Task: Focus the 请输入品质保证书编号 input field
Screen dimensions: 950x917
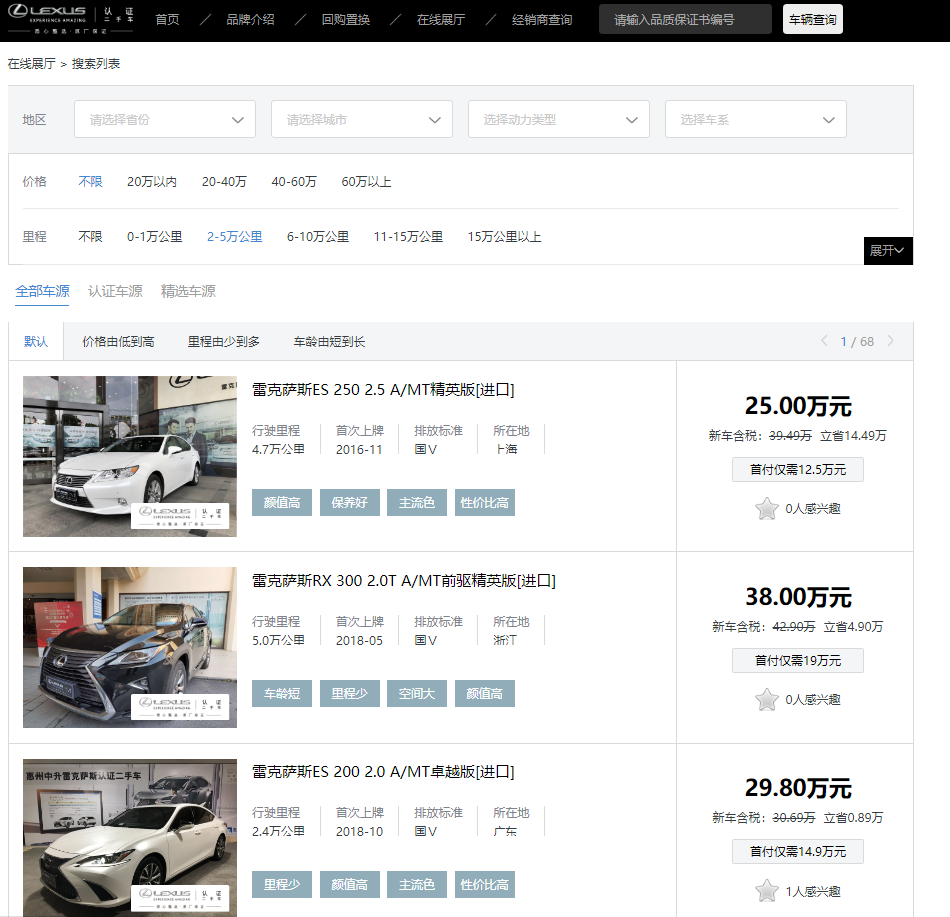Action: pos(685,19)
